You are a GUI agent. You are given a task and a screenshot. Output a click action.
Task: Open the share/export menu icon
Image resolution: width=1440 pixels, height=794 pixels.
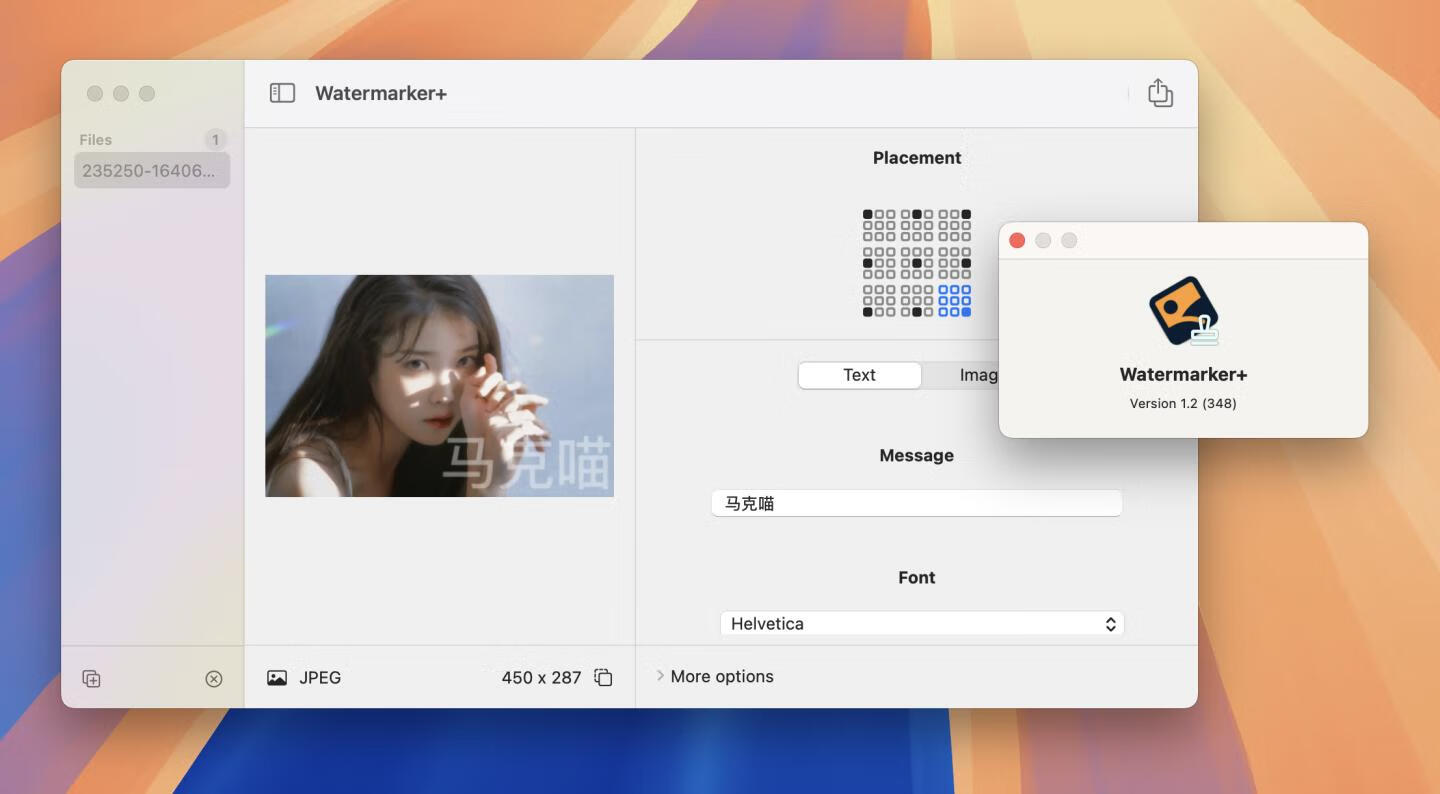(x=1160, y=93)
